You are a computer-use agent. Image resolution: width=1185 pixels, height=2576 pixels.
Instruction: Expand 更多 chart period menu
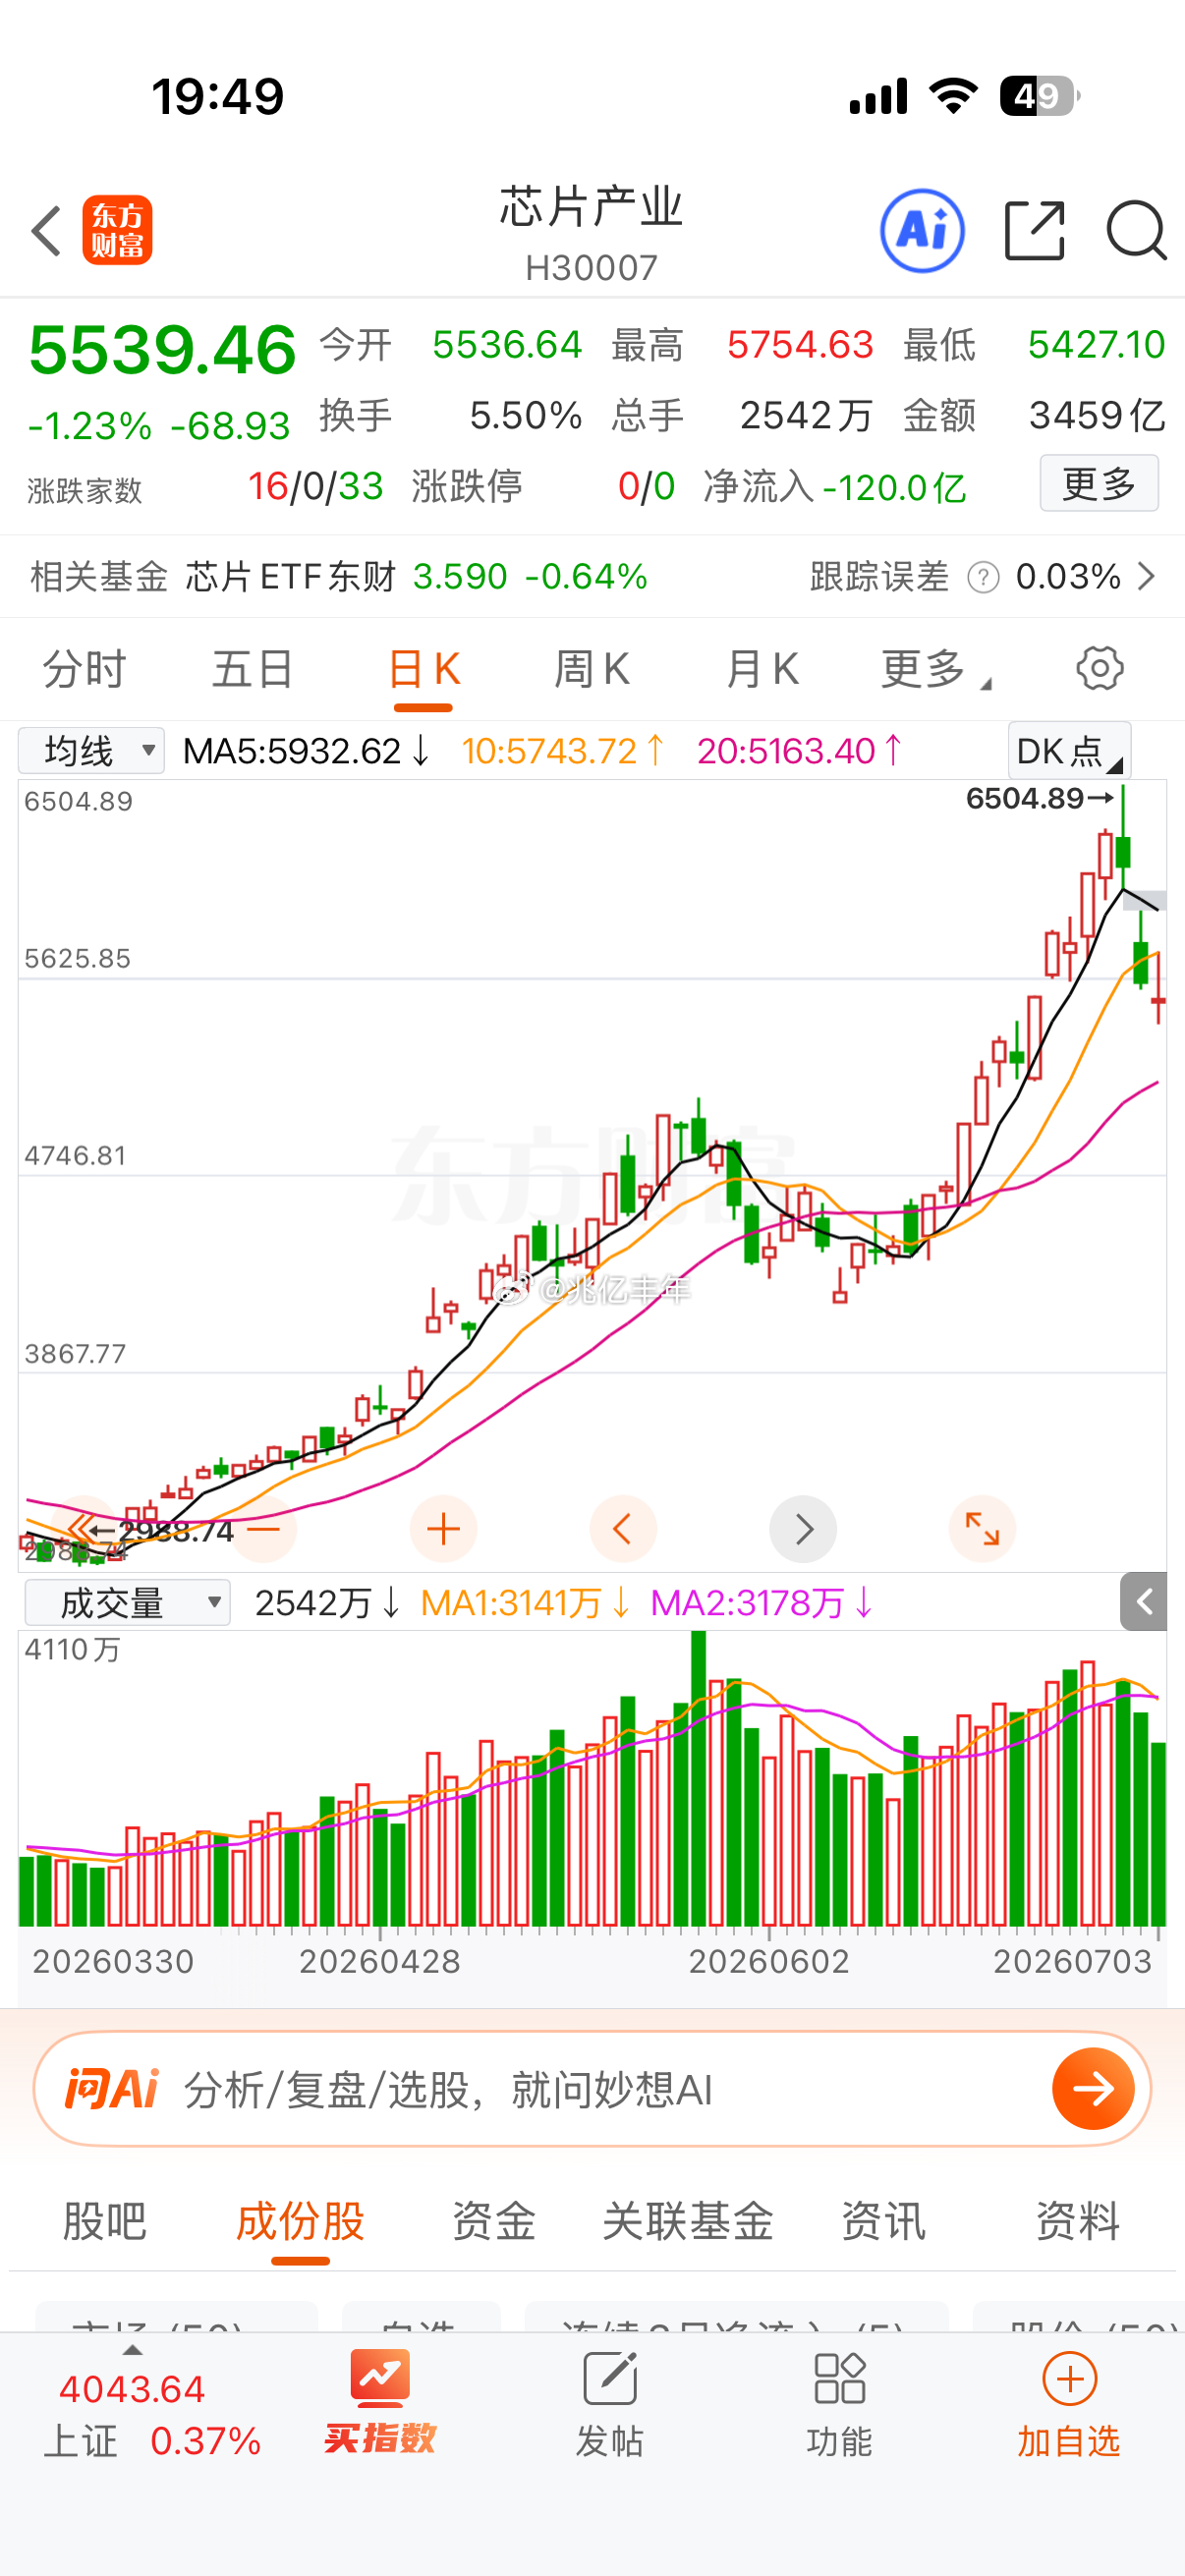[x=935, y=669]
